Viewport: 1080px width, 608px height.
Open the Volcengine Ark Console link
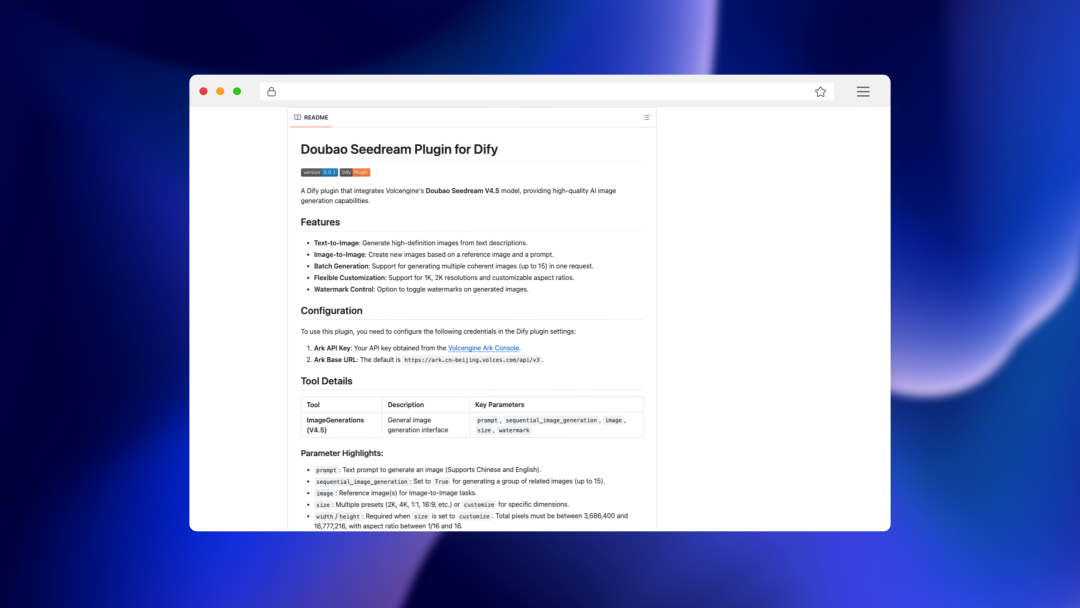click(484, 348)
